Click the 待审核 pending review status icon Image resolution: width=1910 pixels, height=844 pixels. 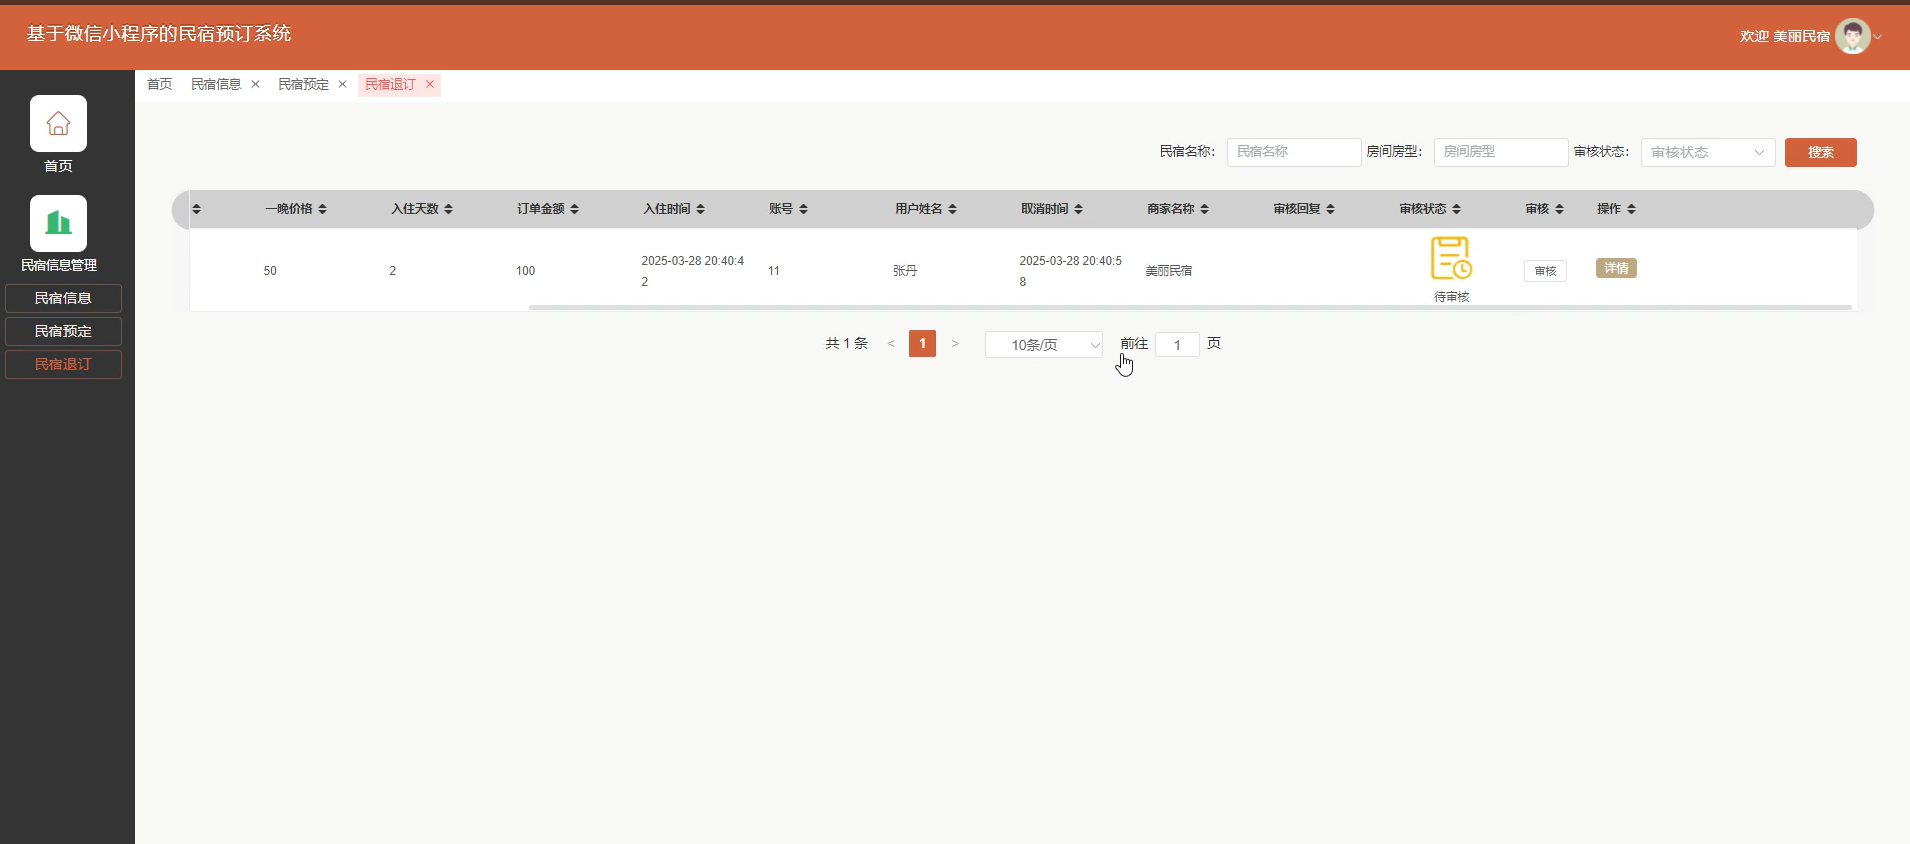pos(1451,258)
